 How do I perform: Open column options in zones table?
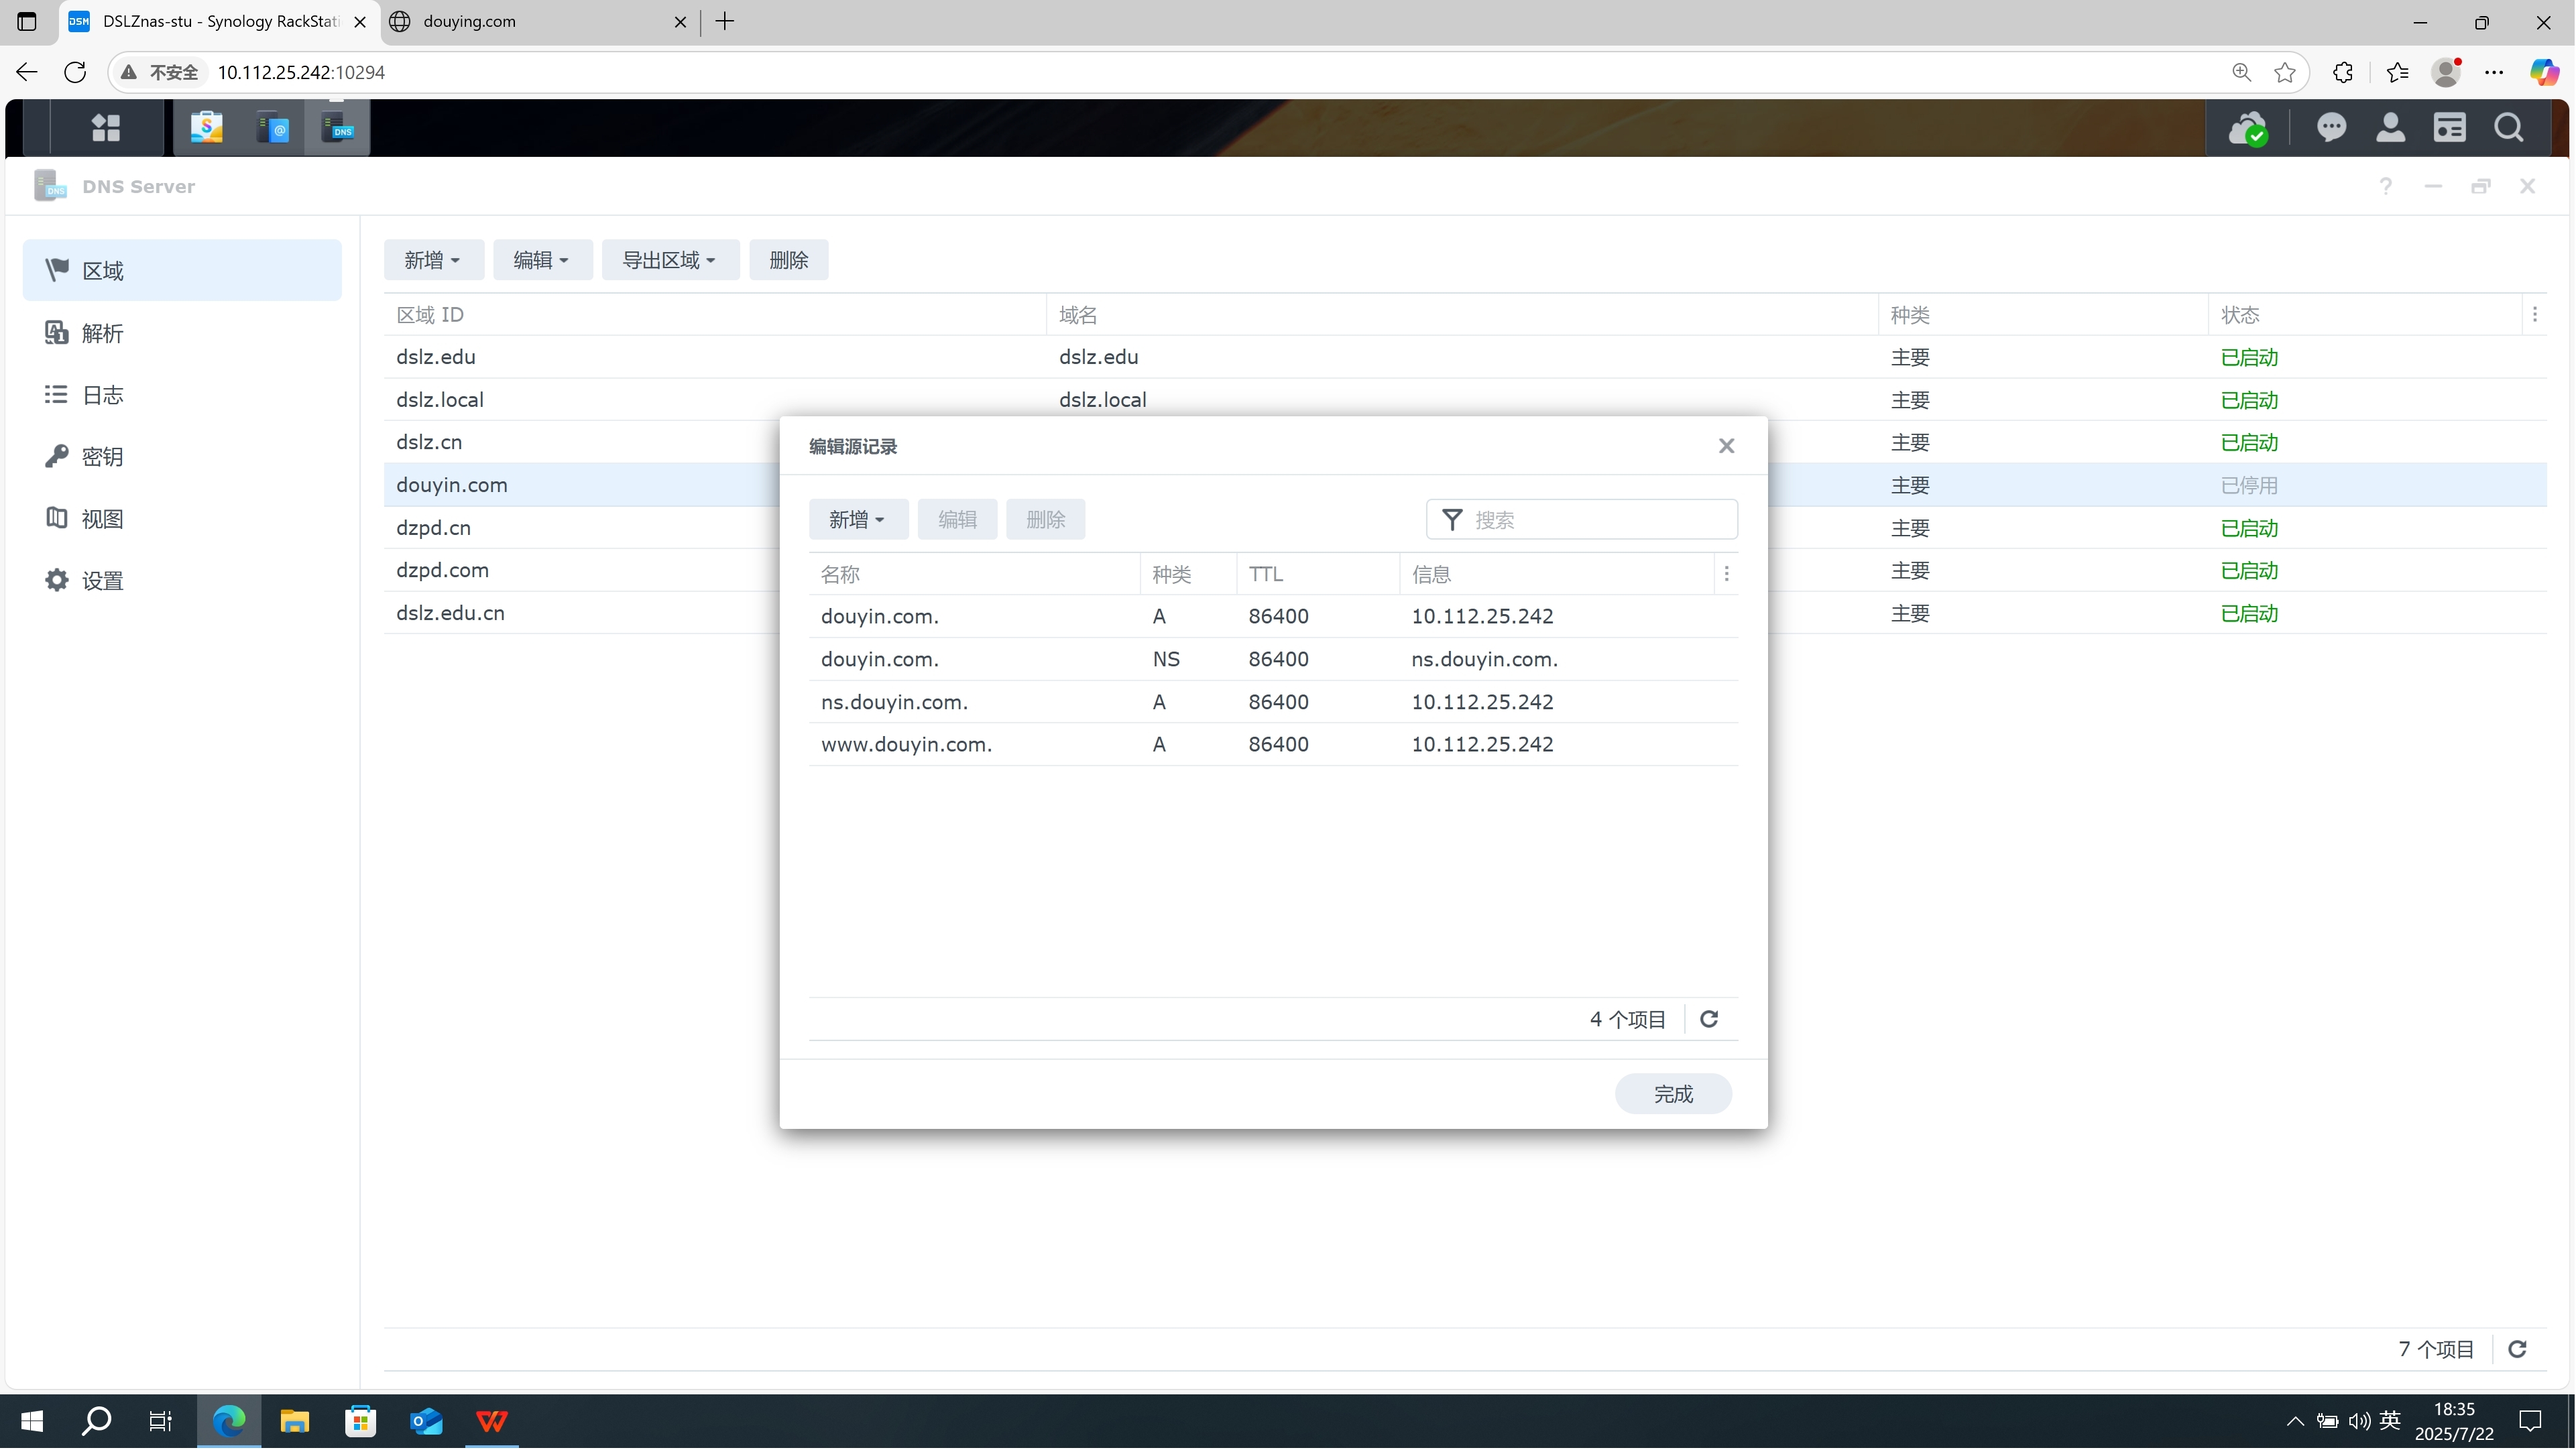(x=2534, y=314)
